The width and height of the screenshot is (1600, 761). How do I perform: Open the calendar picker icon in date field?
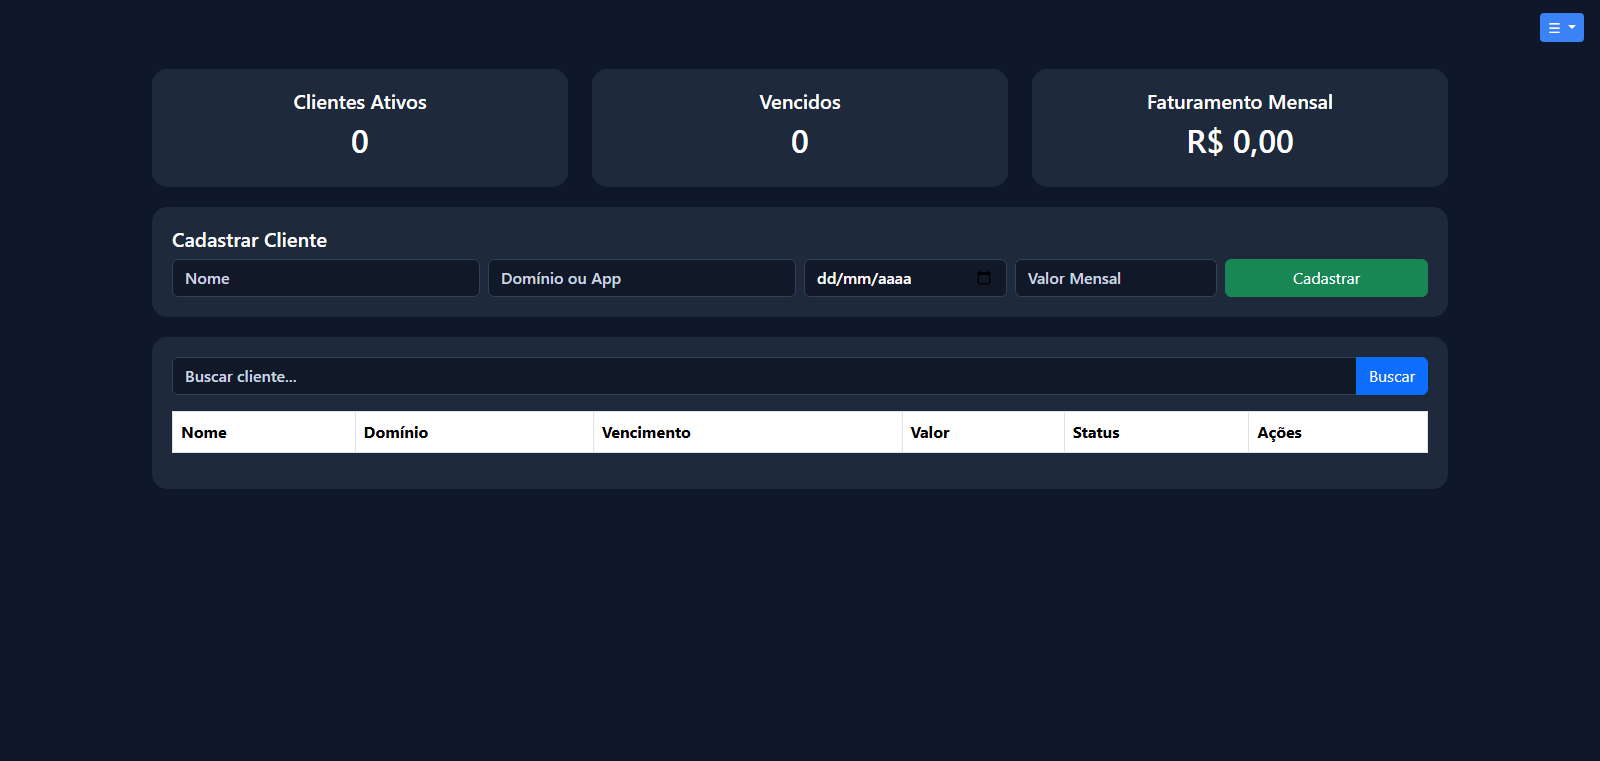[984, 278]
